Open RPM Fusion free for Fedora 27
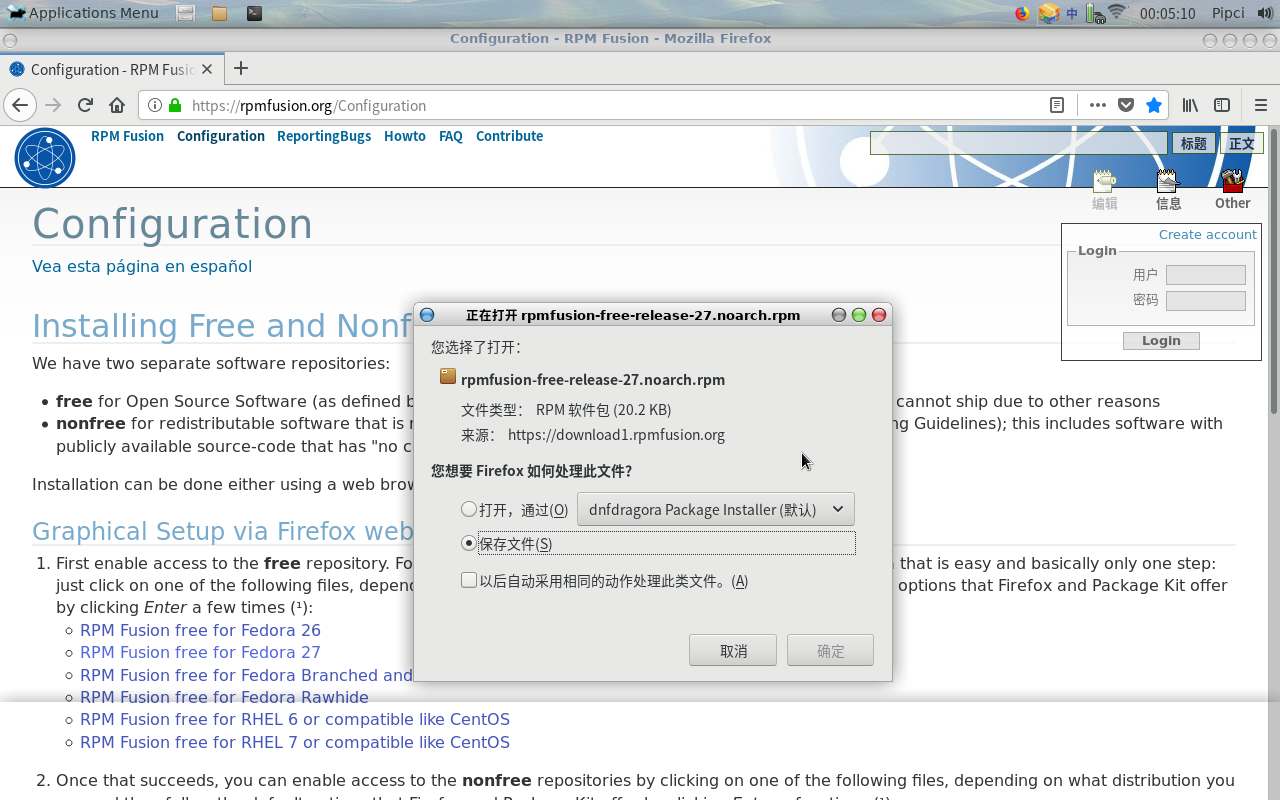The height and width of the screenshot is (800, 1280). (200, 652)
